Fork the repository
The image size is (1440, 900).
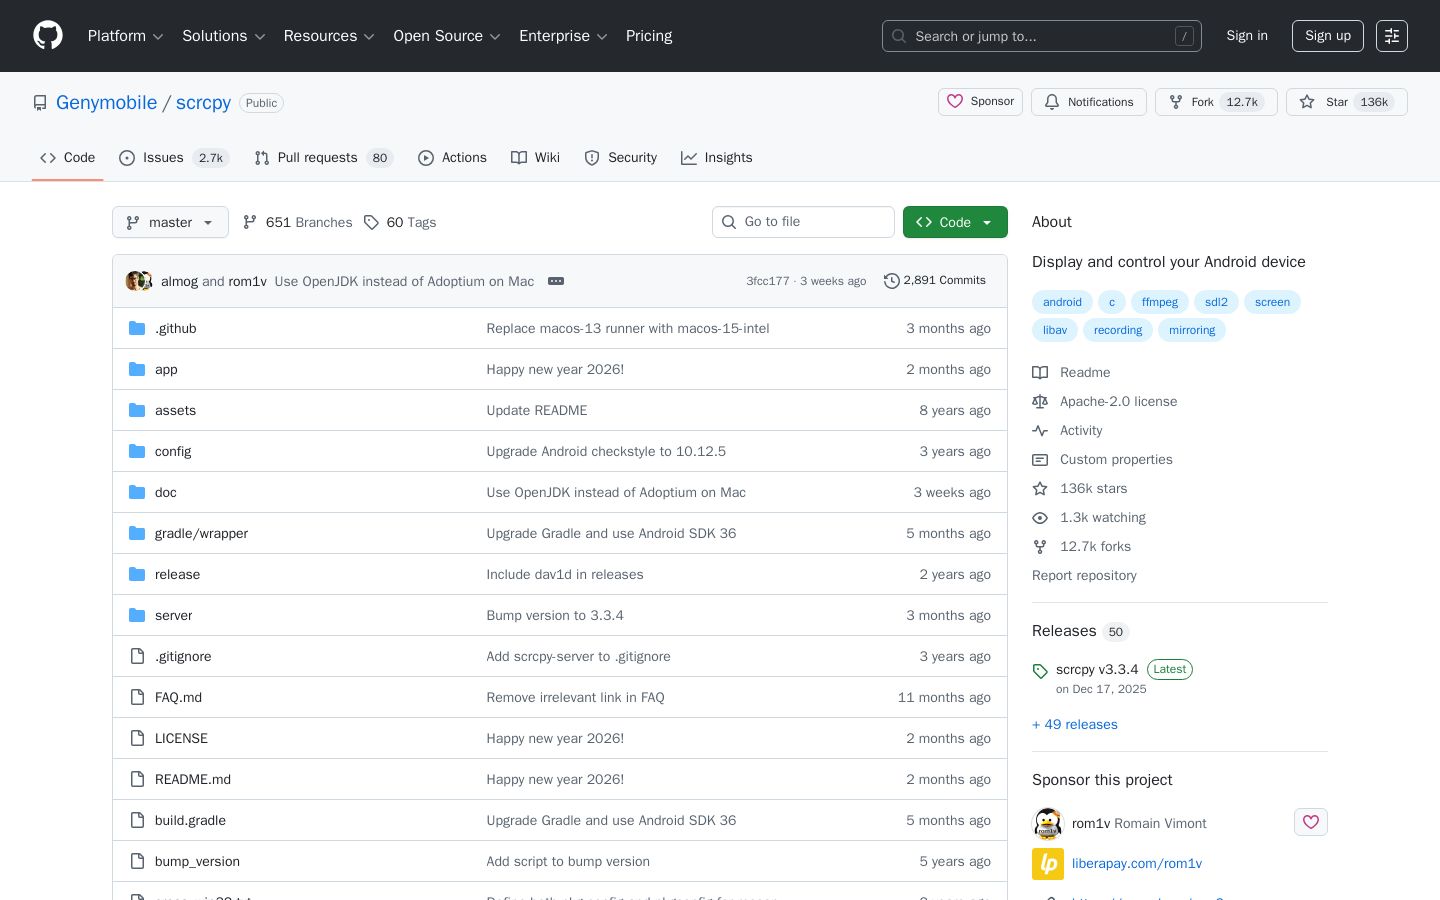pyautogui.click(x=1216, y=102)
